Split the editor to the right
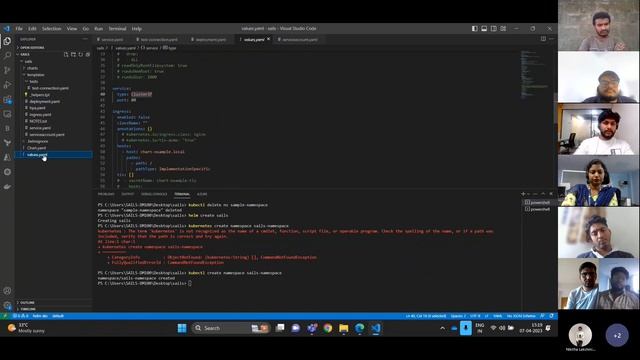Image resolution: width=640 pixels, height=360 pixels. point(543,39)
